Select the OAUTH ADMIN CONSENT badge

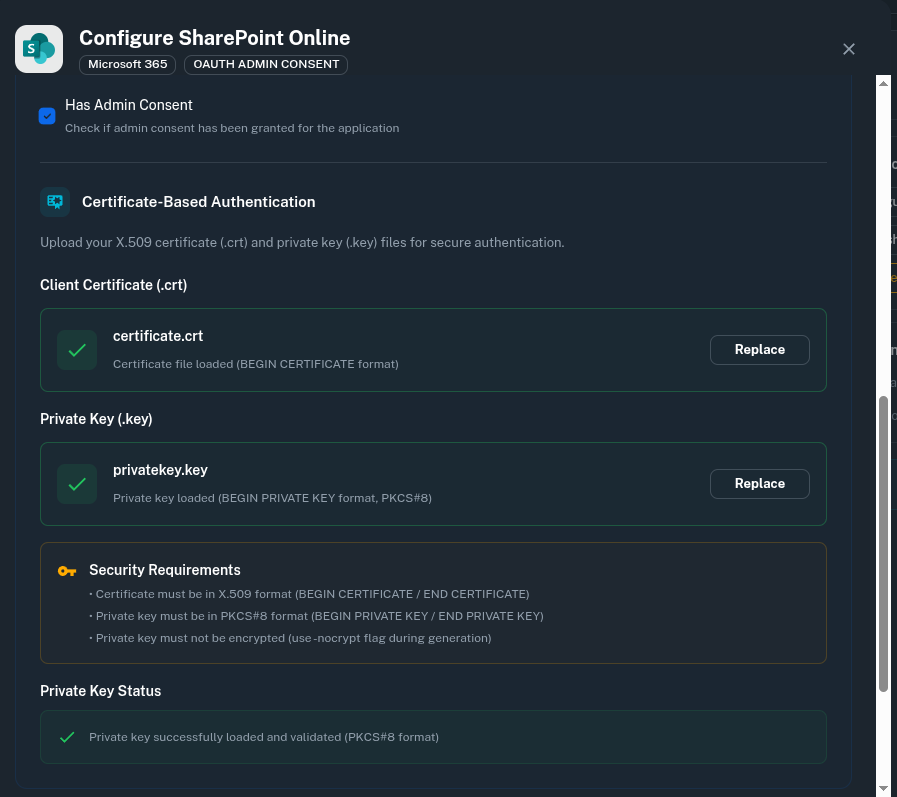click(x=265, y=63)
